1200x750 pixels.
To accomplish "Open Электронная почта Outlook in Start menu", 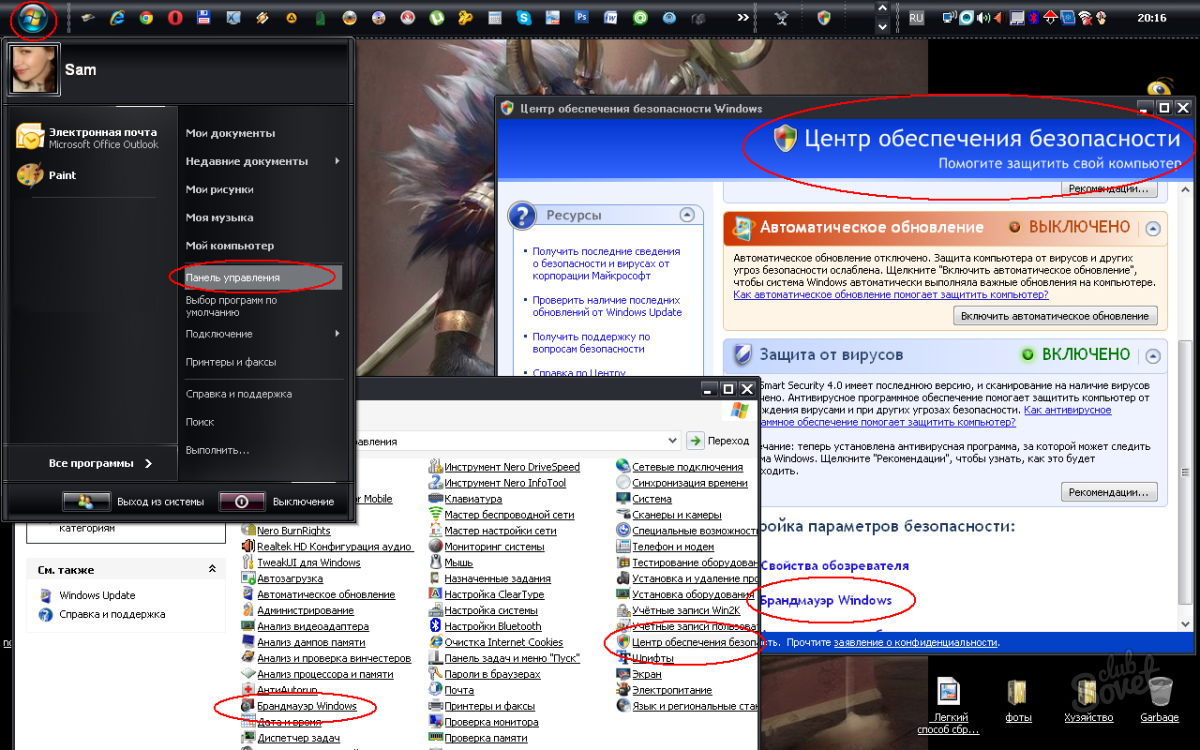I will pos(90,138).
